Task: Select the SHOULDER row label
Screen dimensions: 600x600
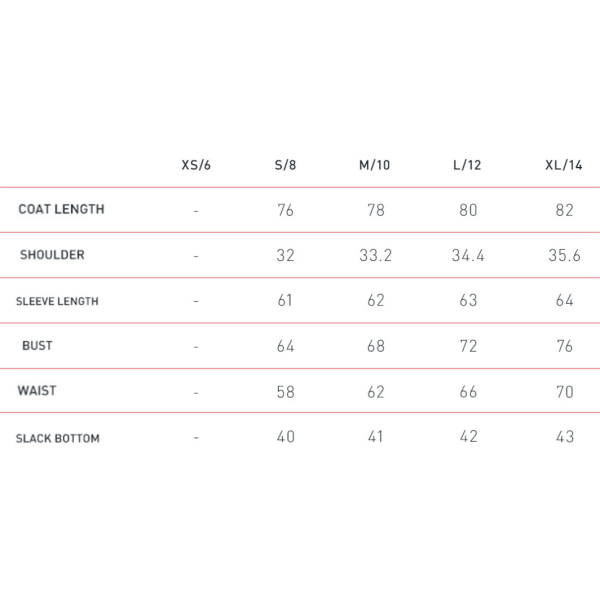Action: 52,254
